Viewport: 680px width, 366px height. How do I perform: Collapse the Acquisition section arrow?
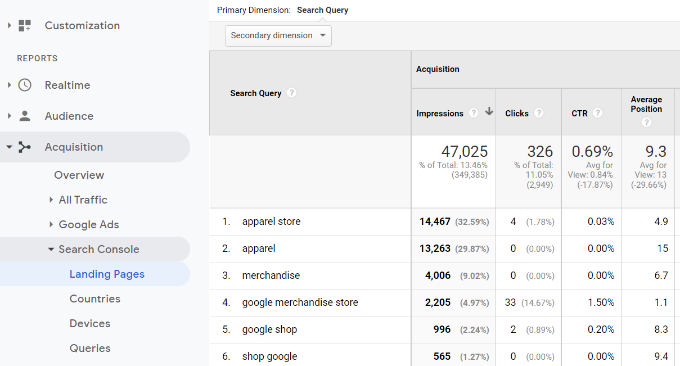pyautogui.click(x=9, y=147)
